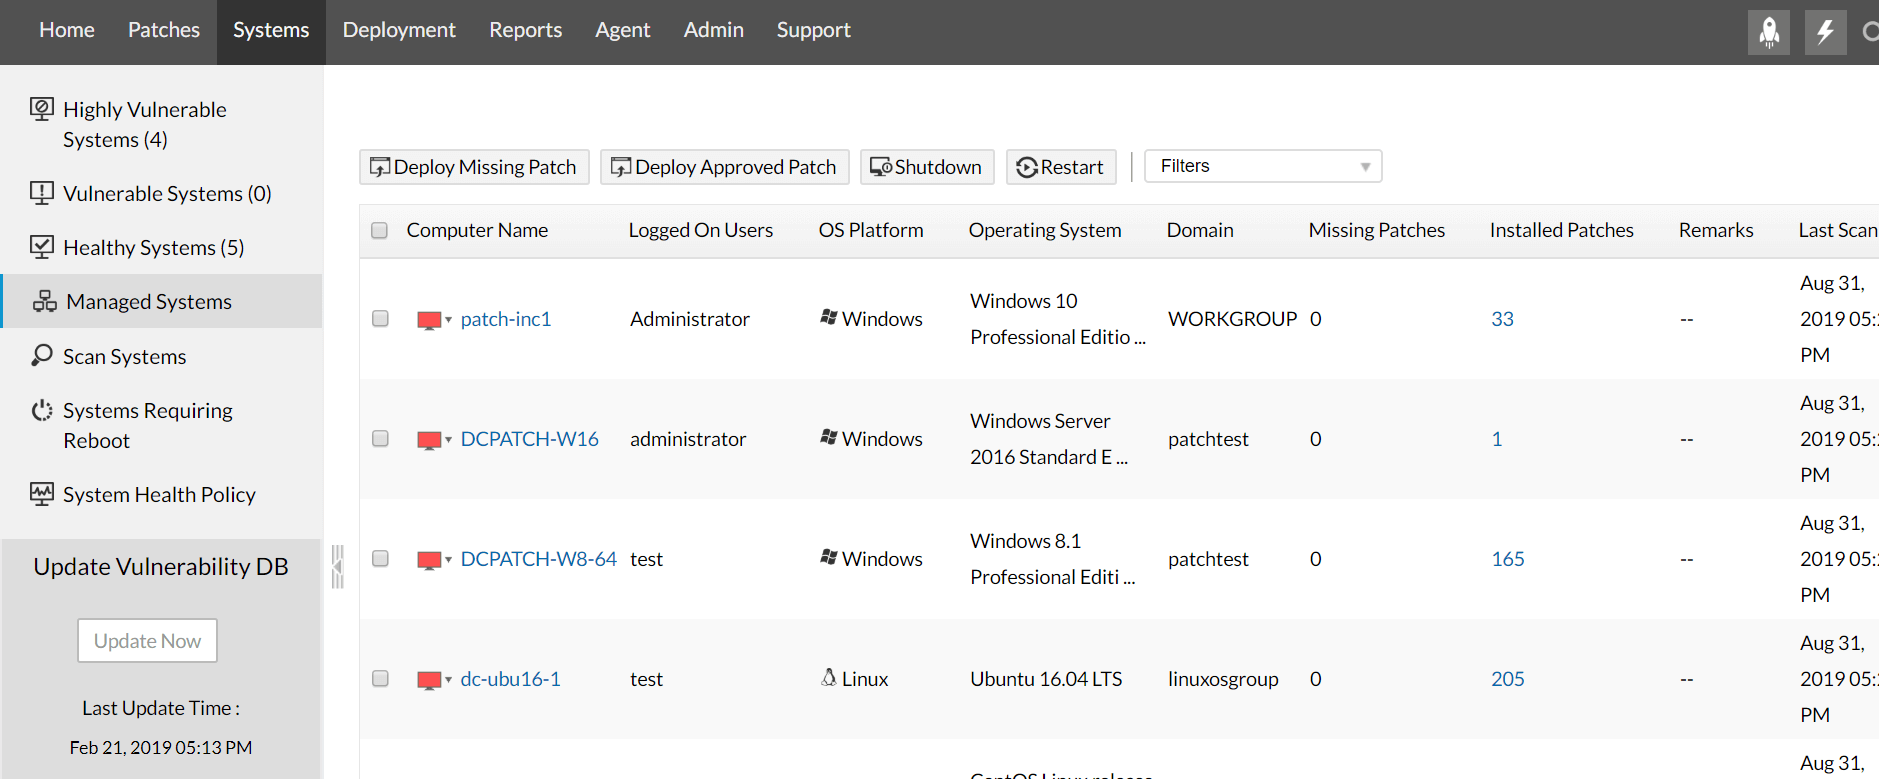Open the Filters dropdown
1879x779 pixels.
tap(1263, 166)
